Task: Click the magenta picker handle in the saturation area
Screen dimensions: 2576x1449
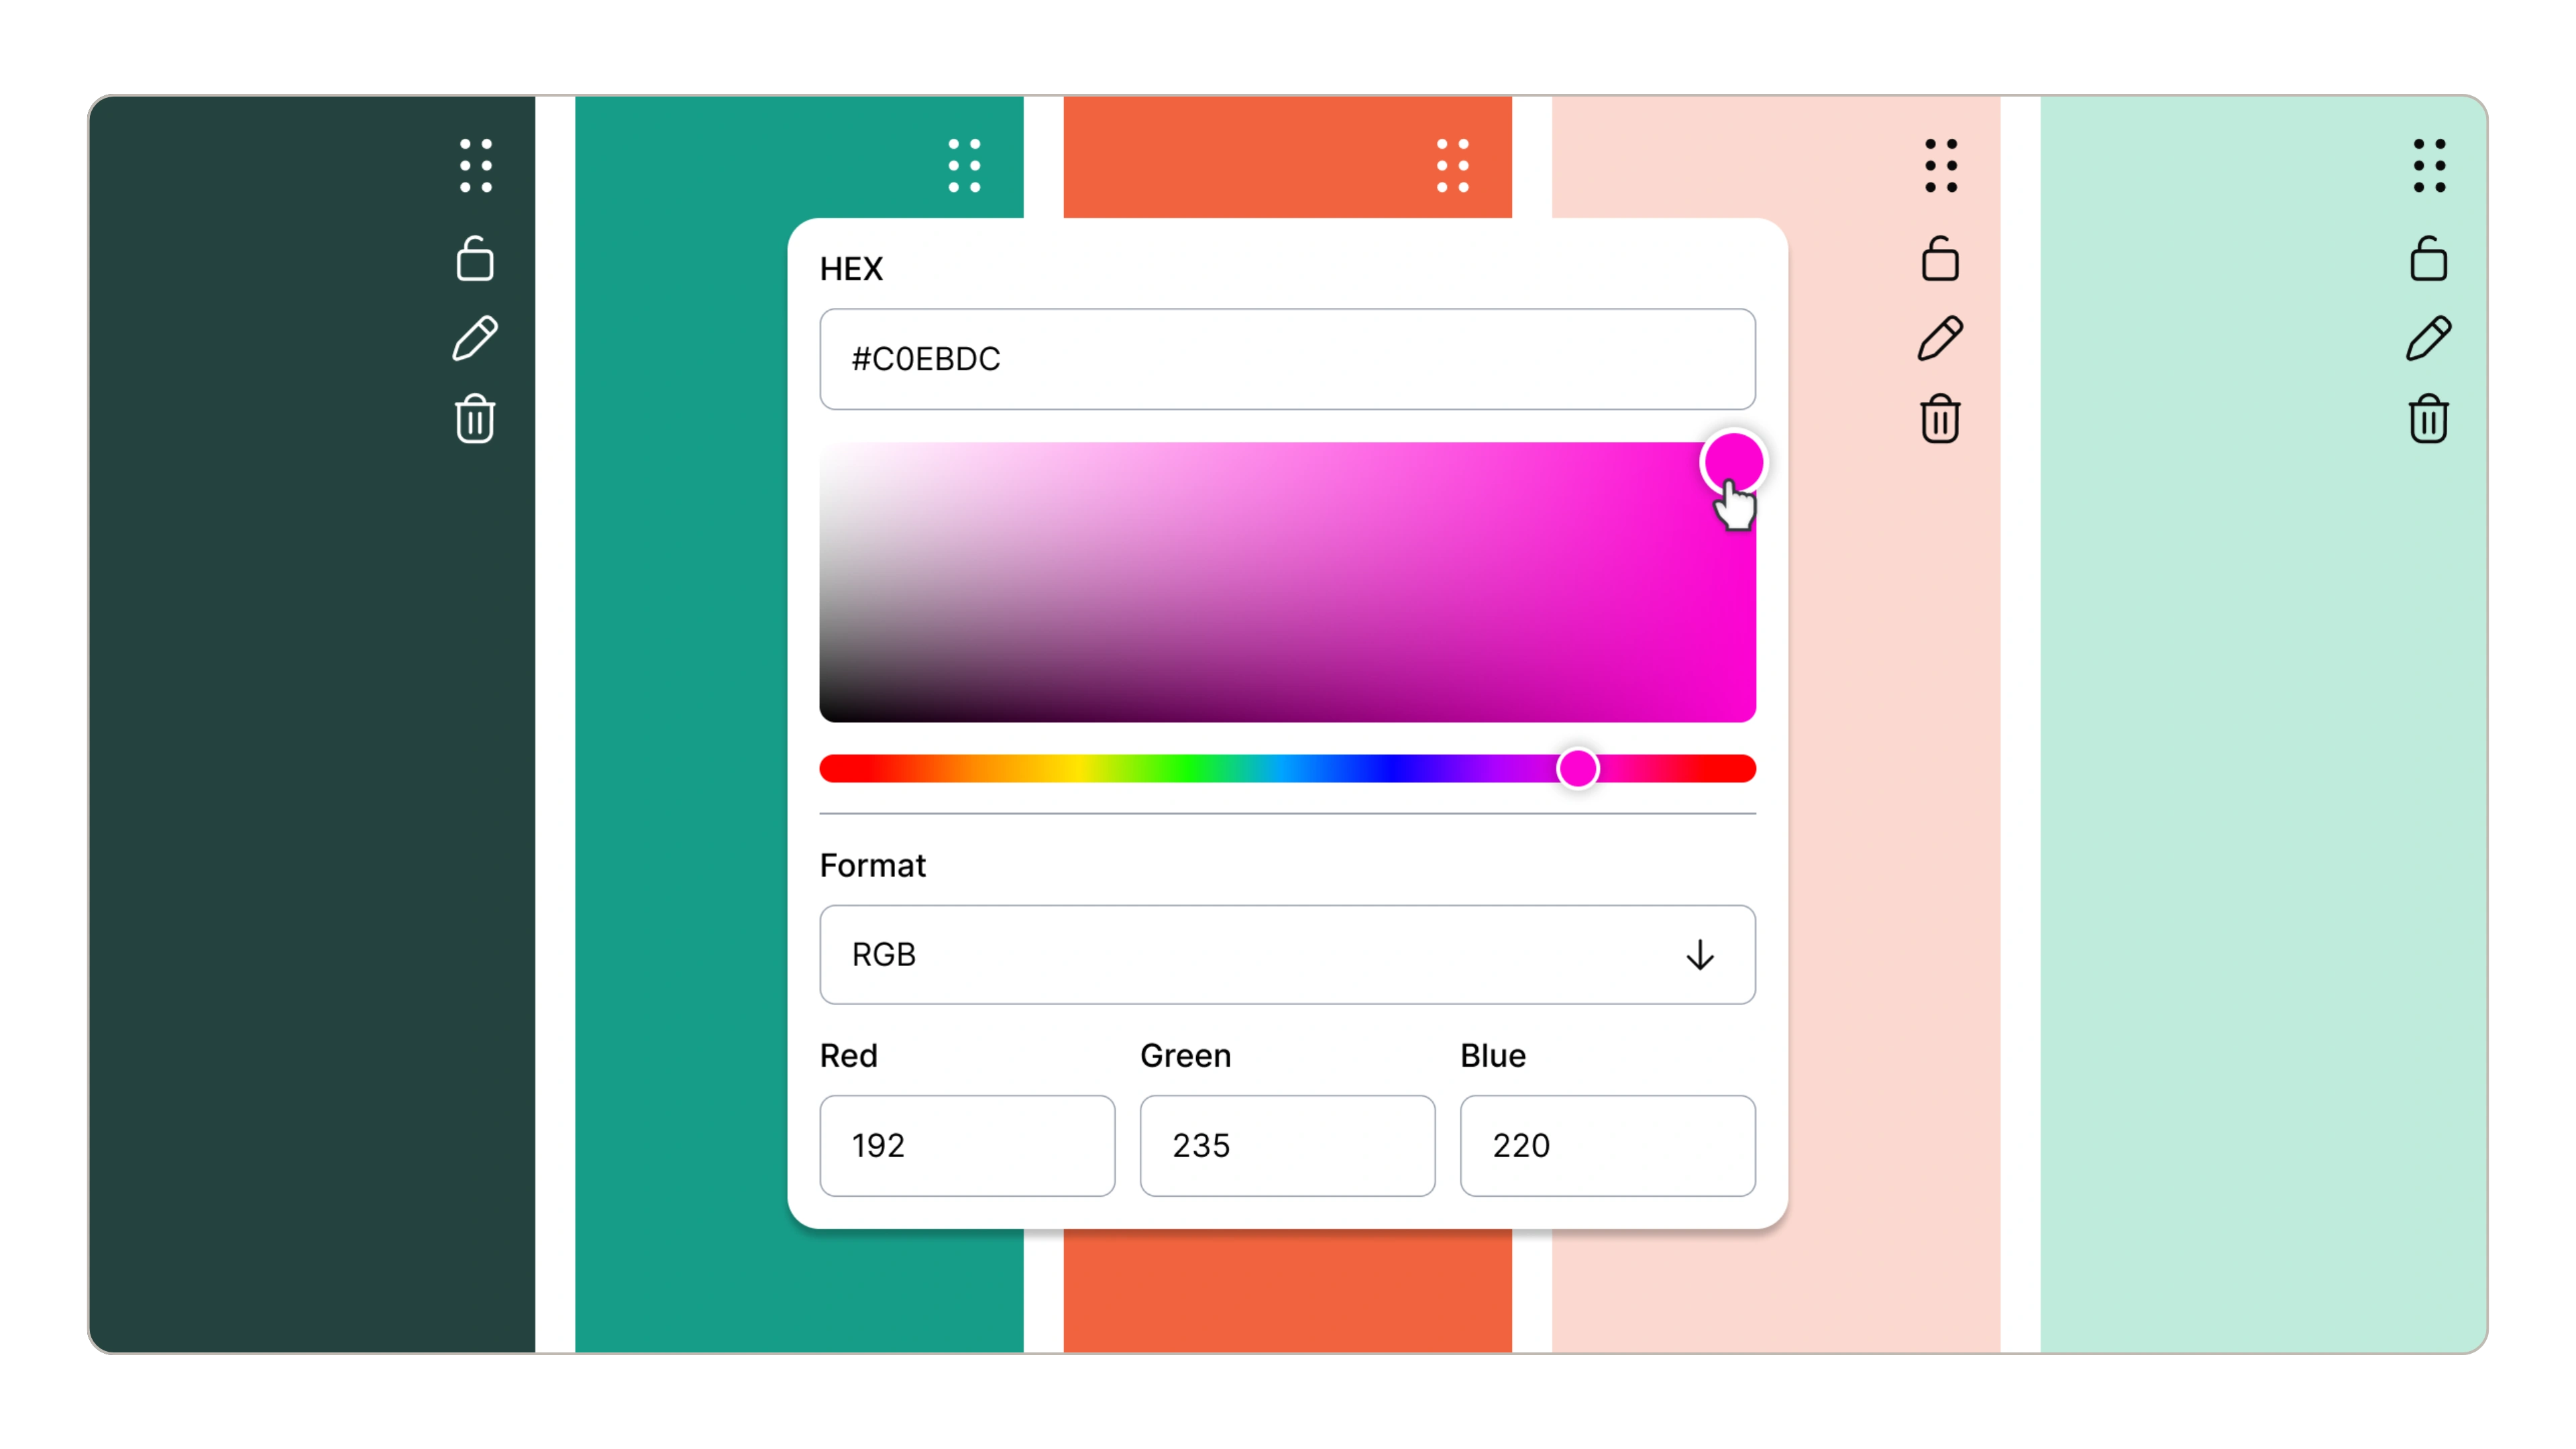Action: (1733, 462)
